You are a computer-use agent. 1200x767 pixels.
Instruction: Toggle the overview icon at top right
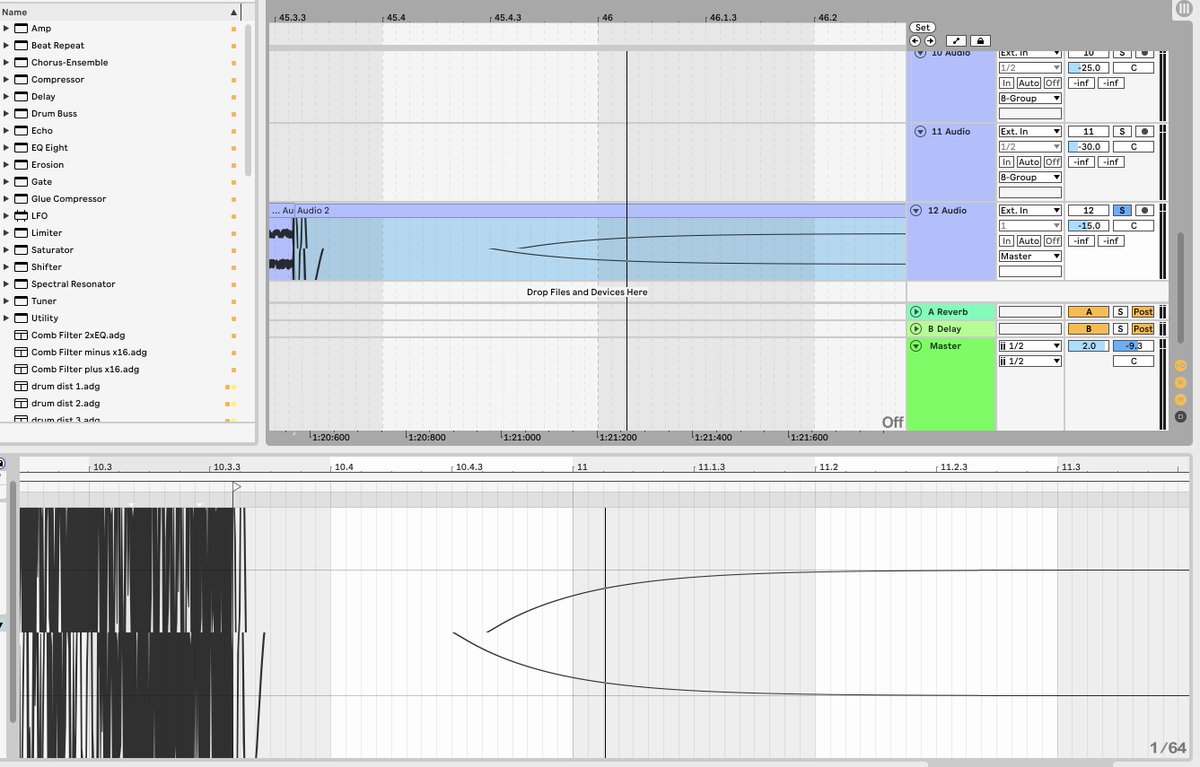pyautogui.click(x=1184, y=9)
